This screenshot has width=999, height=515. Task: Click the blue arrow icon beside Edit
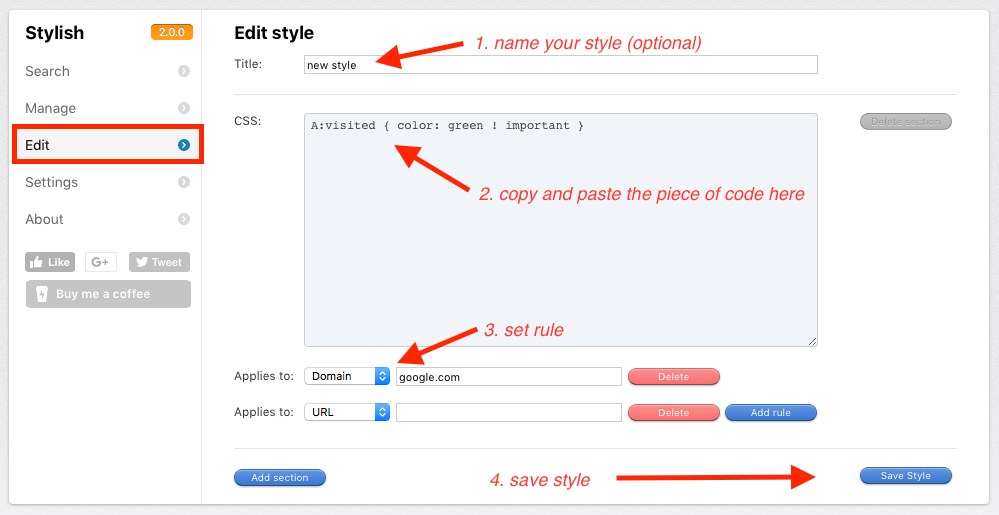(184, 145)
